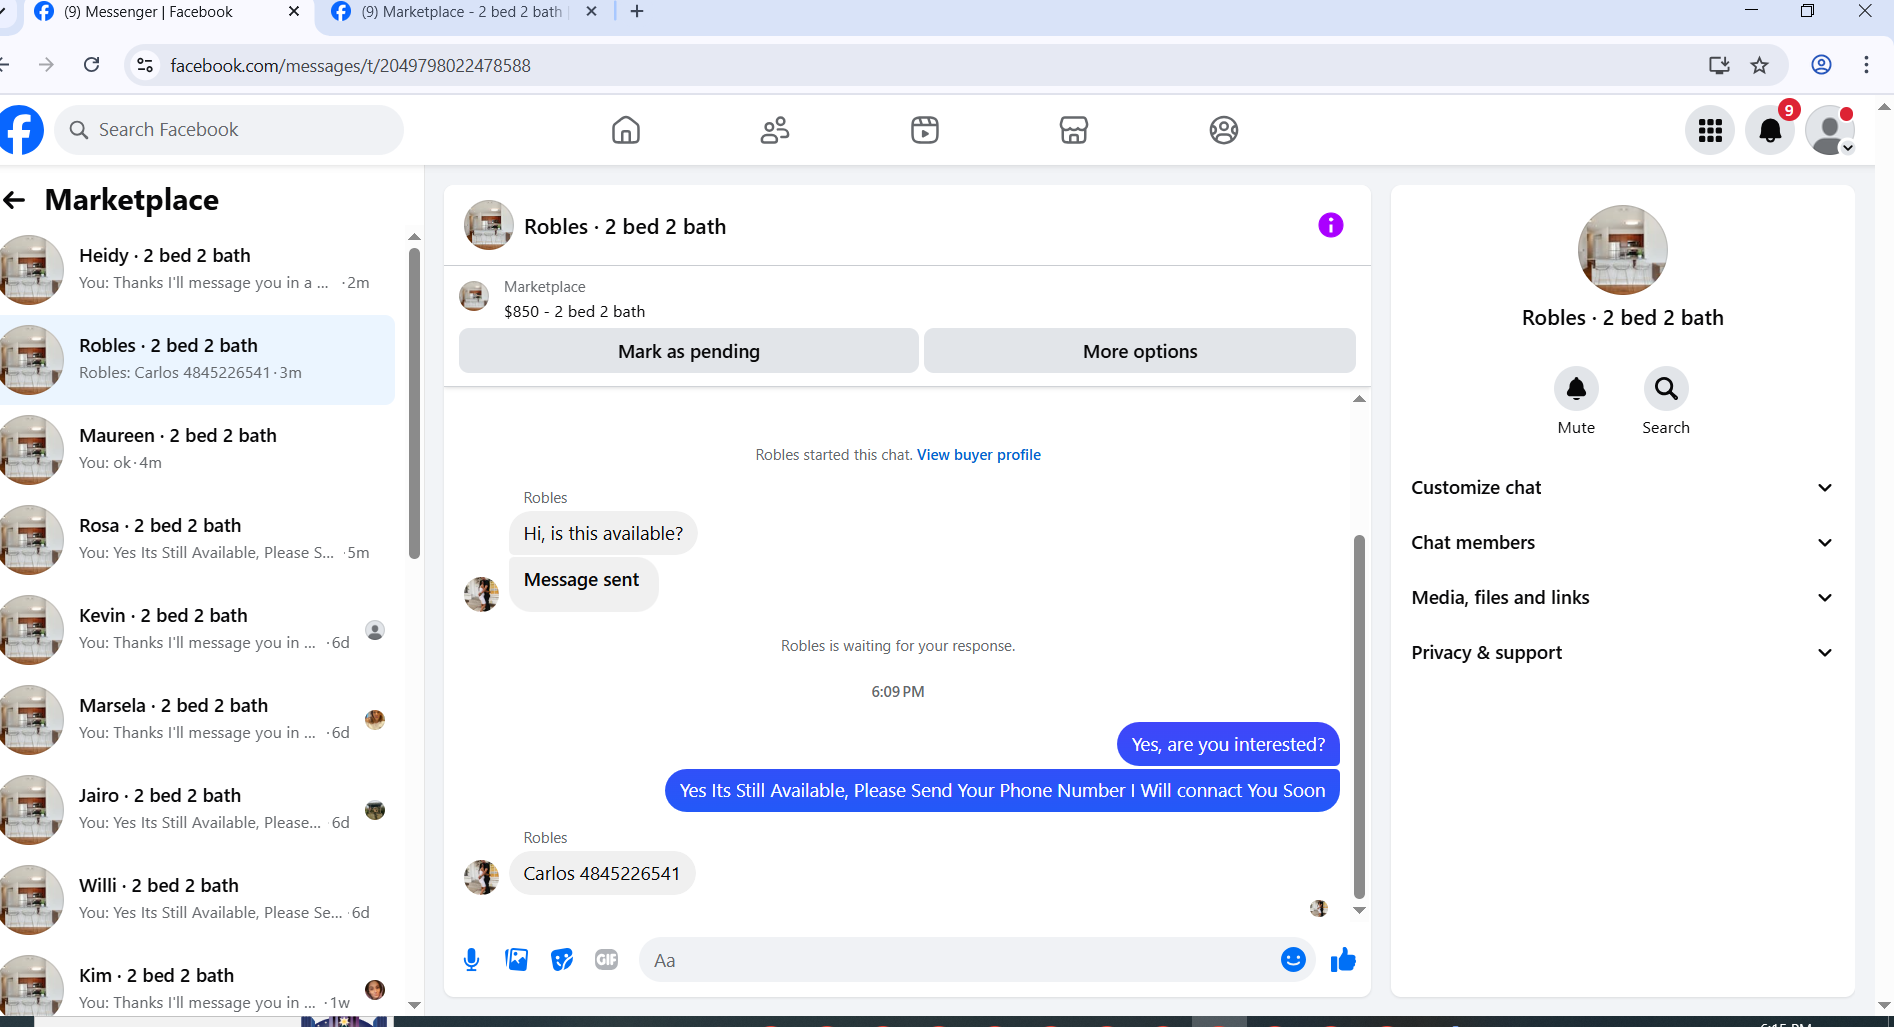Open Kevin · 2 bed 2 bath conversation
Screen dimensions: 1894x1027
point(197,630)
